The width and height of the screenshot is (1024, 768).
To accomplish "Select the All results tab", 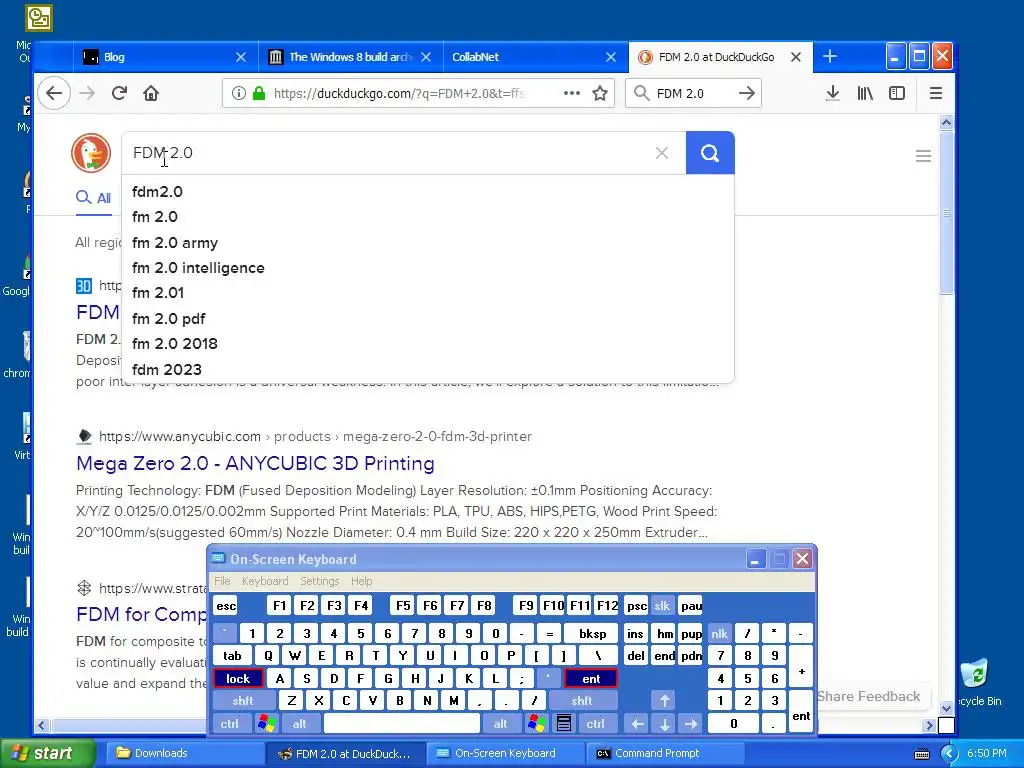I will (x=93, y=198).
